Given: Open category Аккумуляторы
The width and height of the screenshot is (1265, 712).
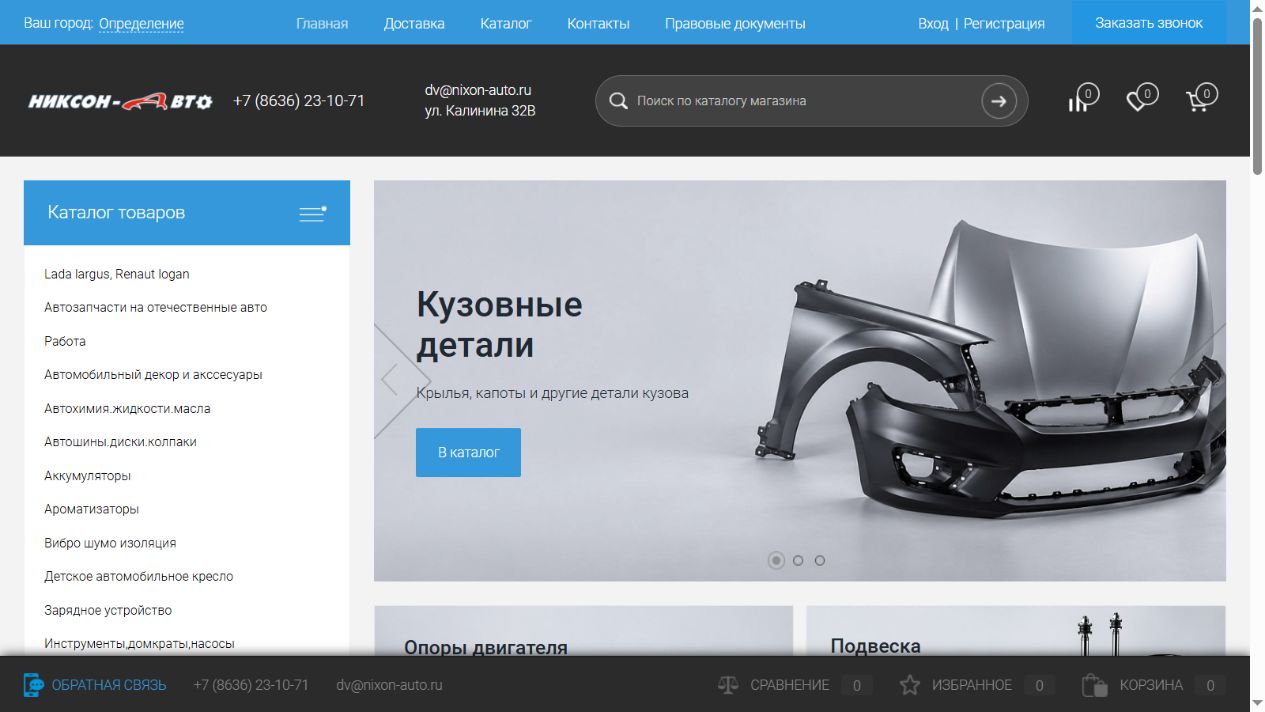Looking at the screenshot, I should pyautogui.click(x=88, y=476).
